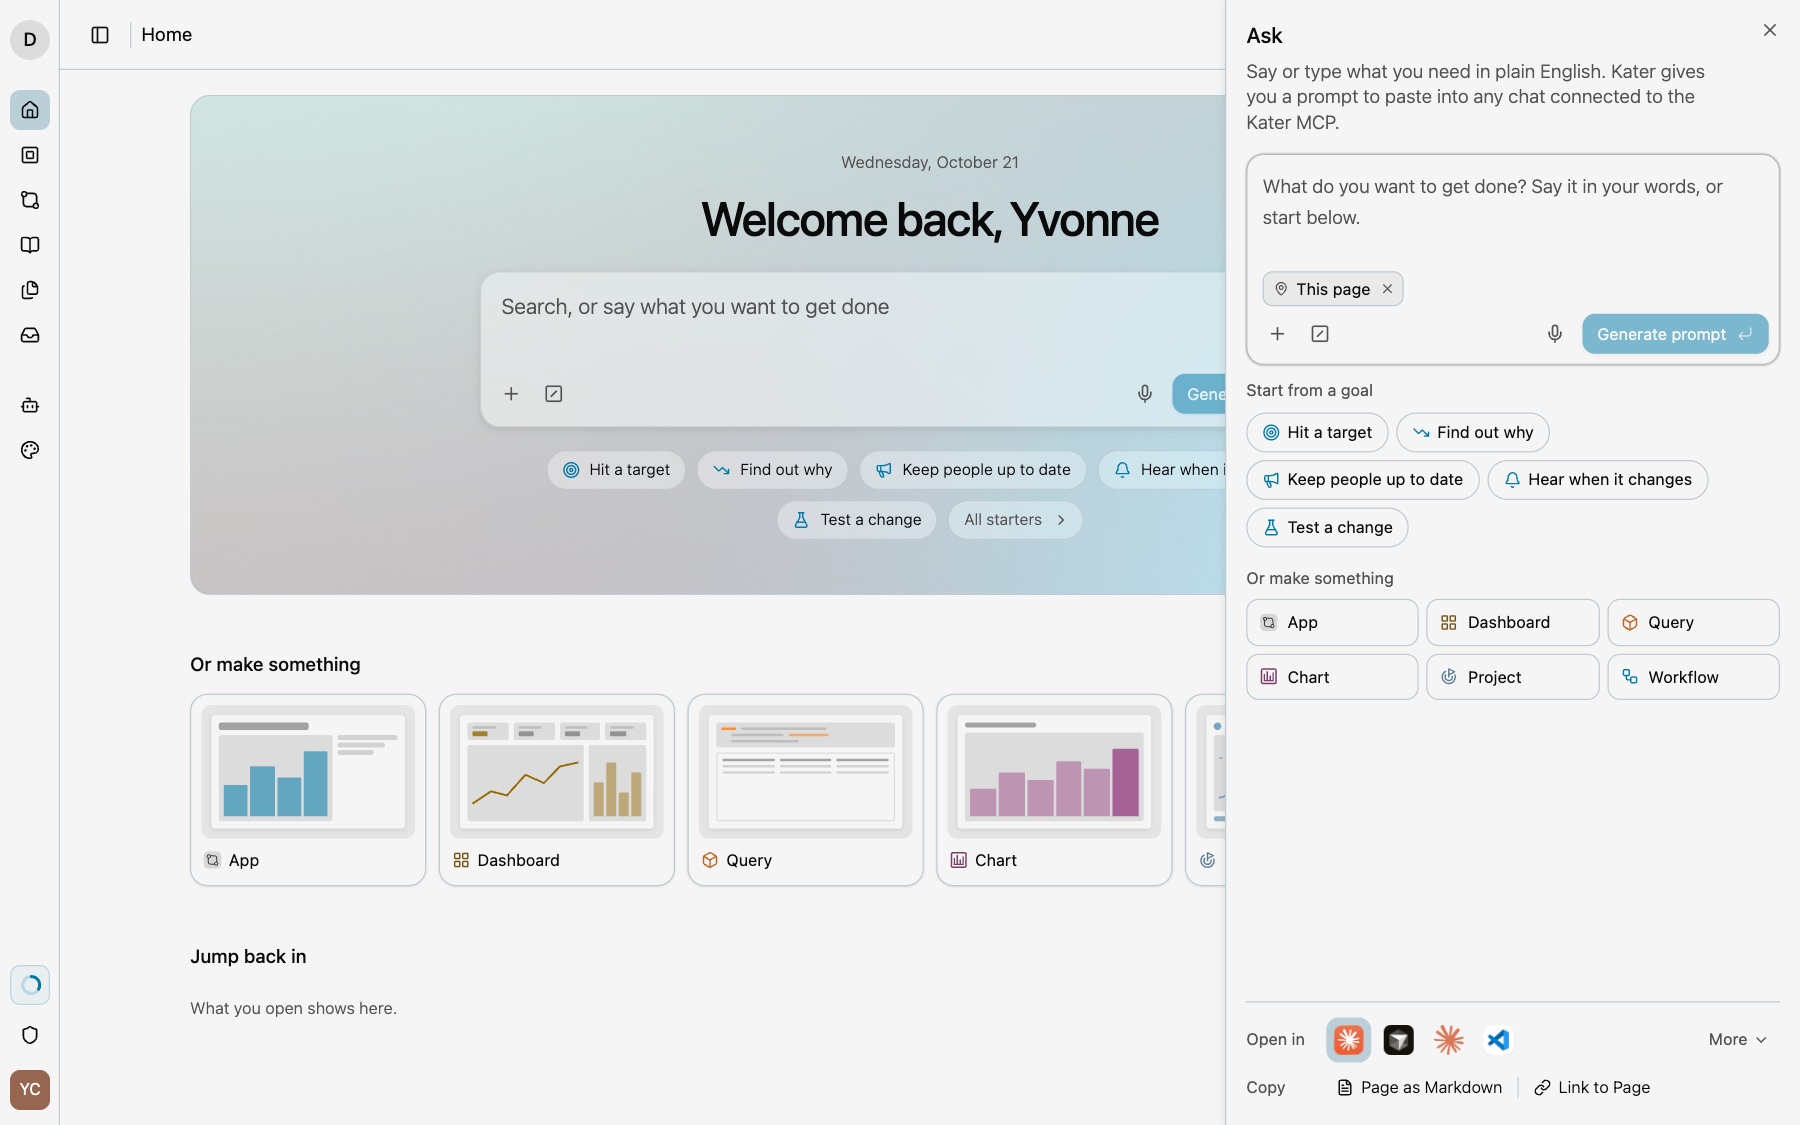This screenshot has width=1800, height=1125.
Task: Click the D workspace avatar
Action: coord(30,40)
